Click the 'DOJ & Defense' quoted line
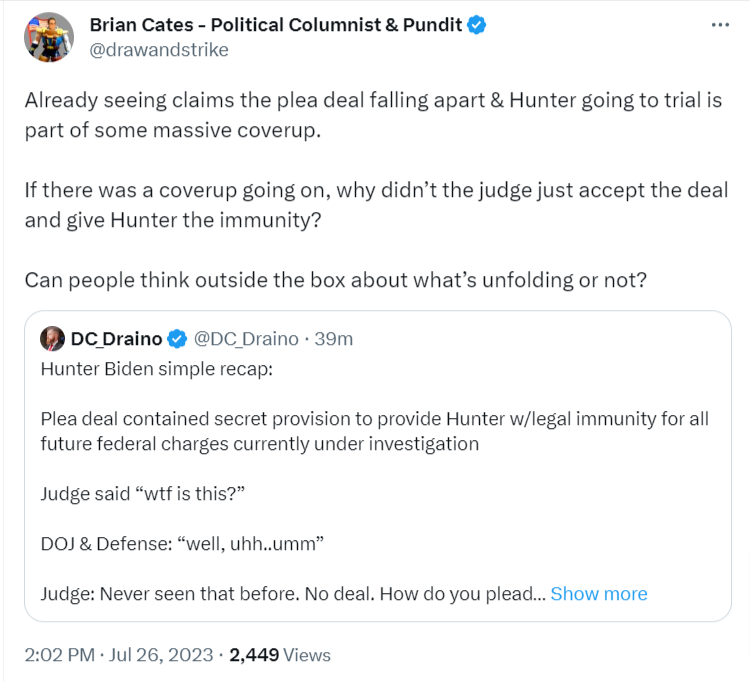Image resolution: width=750 pixels, height=682 pixels. click(x=181, y=543)
